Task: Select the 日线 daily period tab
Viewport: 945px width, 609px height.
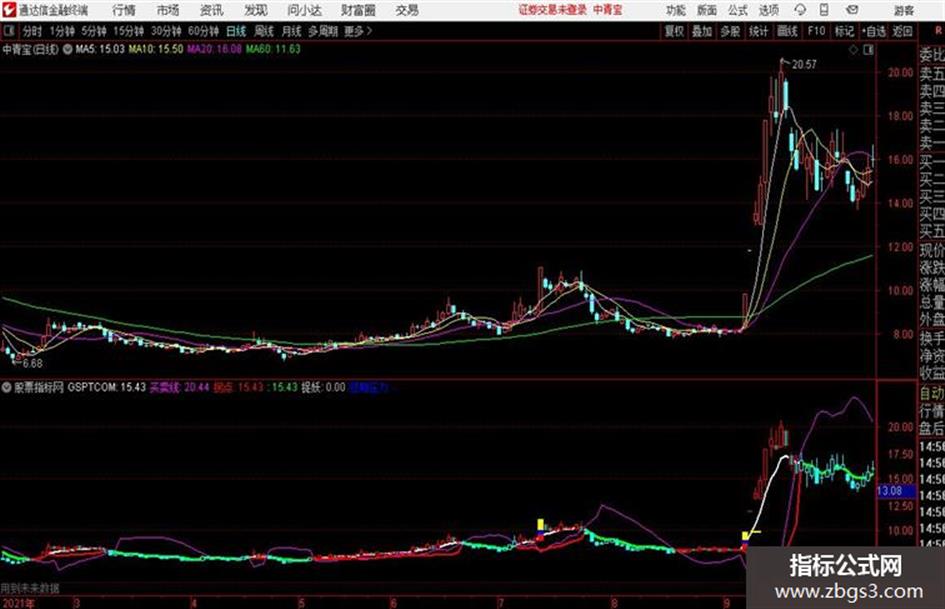Action: pyautogui.click(x=236, y=31)
